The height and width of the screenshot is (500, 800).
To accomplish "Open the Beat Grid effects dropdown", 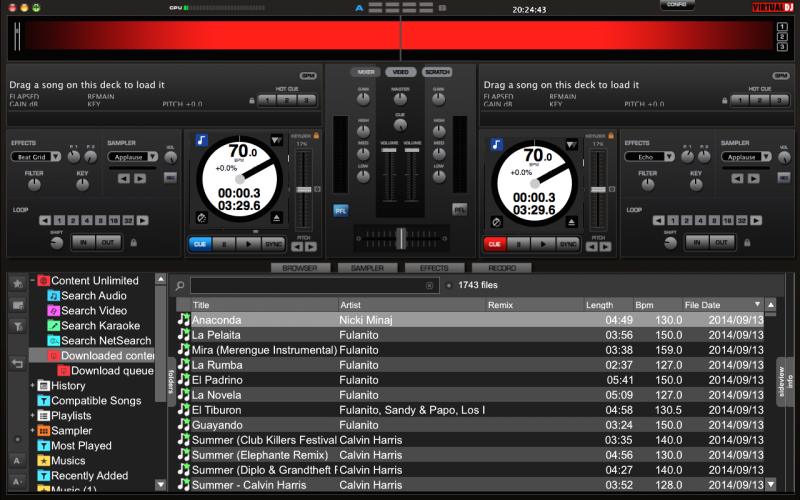I will 36,157.
